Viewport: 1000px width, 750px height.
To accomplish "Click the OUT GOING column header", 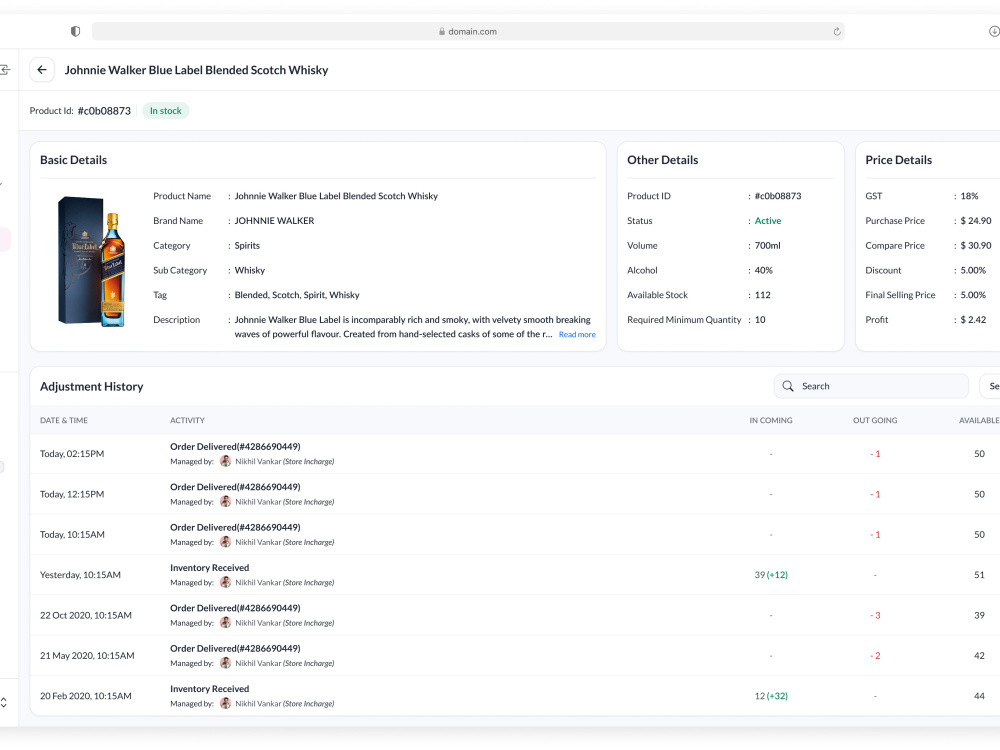I will (x=875, y=420).
